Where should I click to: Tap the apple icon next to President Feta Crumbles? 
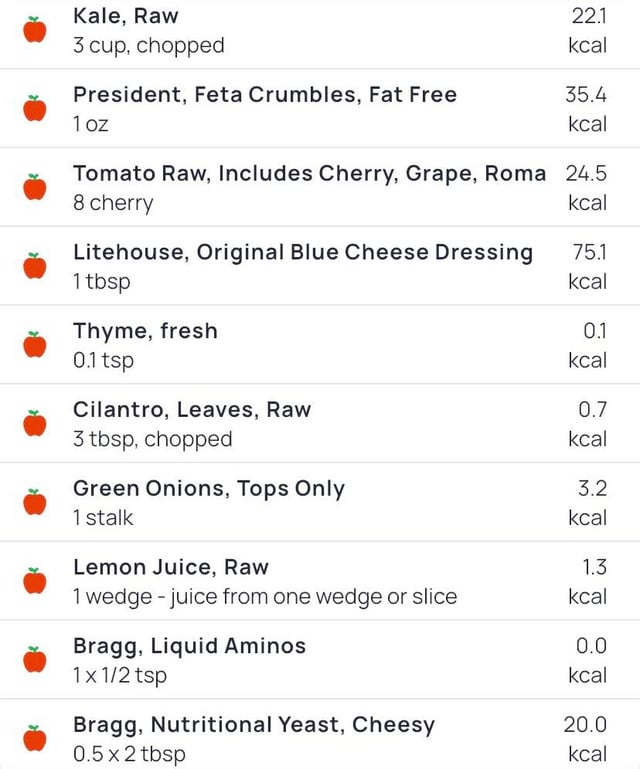(x=35, y=108)
